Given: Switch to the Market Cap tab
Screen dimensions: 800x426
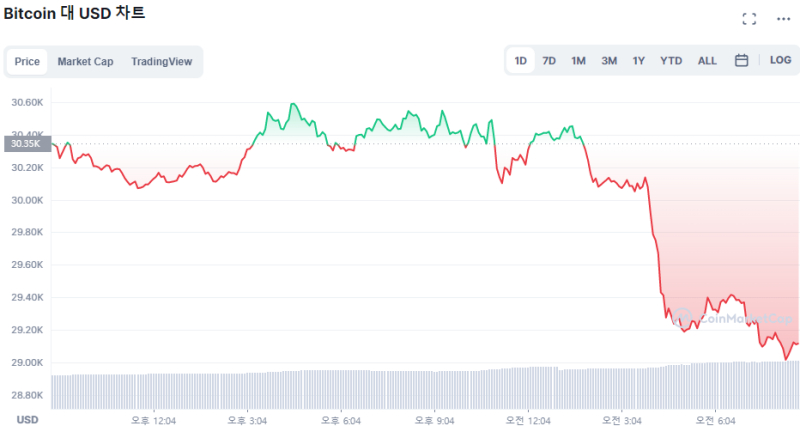Looking at the screenshot, I should click(85, 61).
